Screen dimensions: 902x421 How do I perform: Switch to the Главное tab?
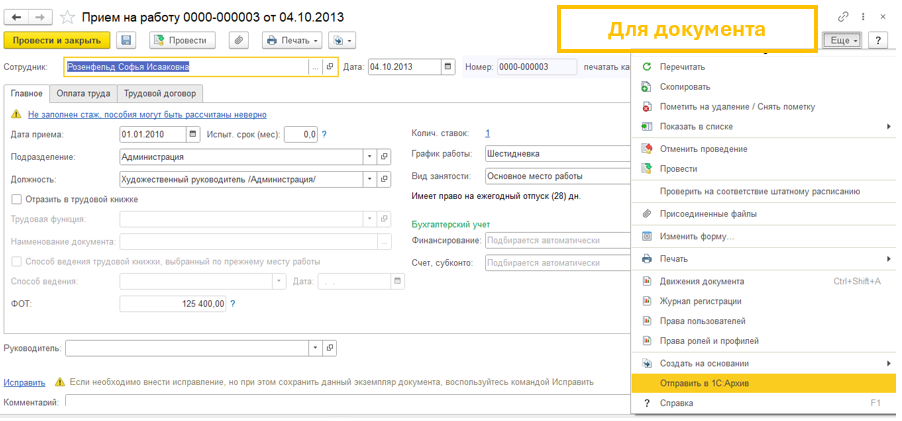tap(26, 93)
